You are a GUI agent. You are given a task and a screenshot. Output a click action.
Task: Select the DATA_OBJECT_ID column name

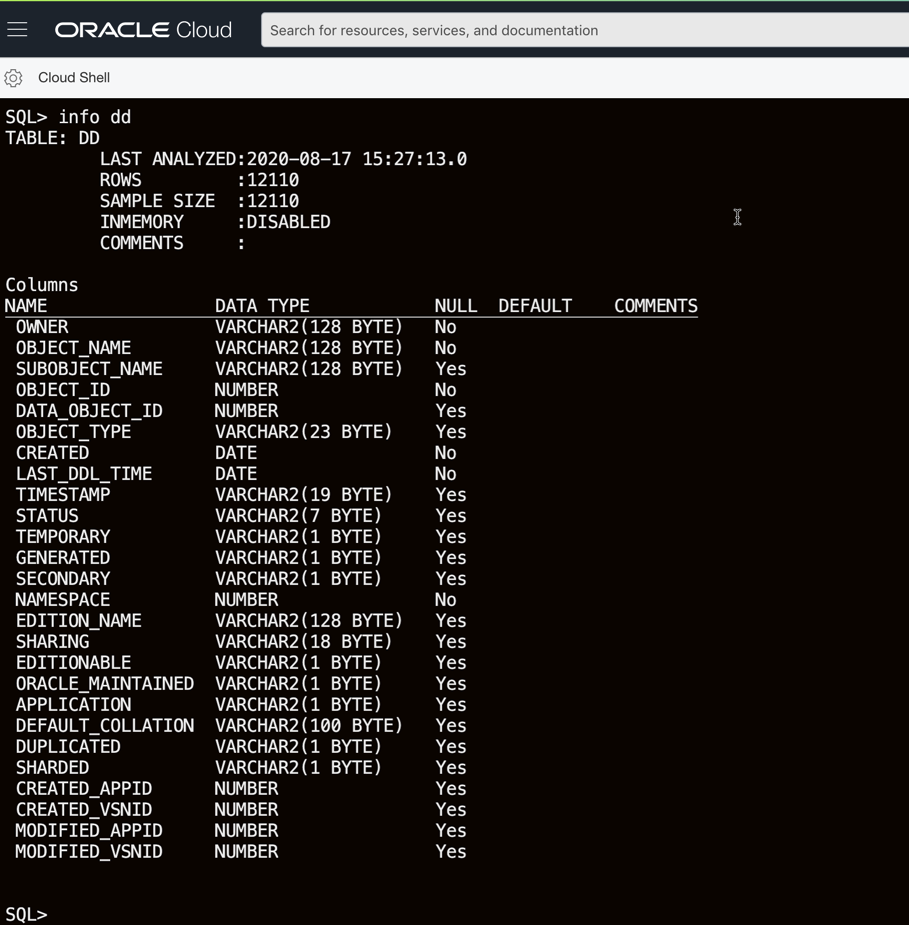(89, 411)
